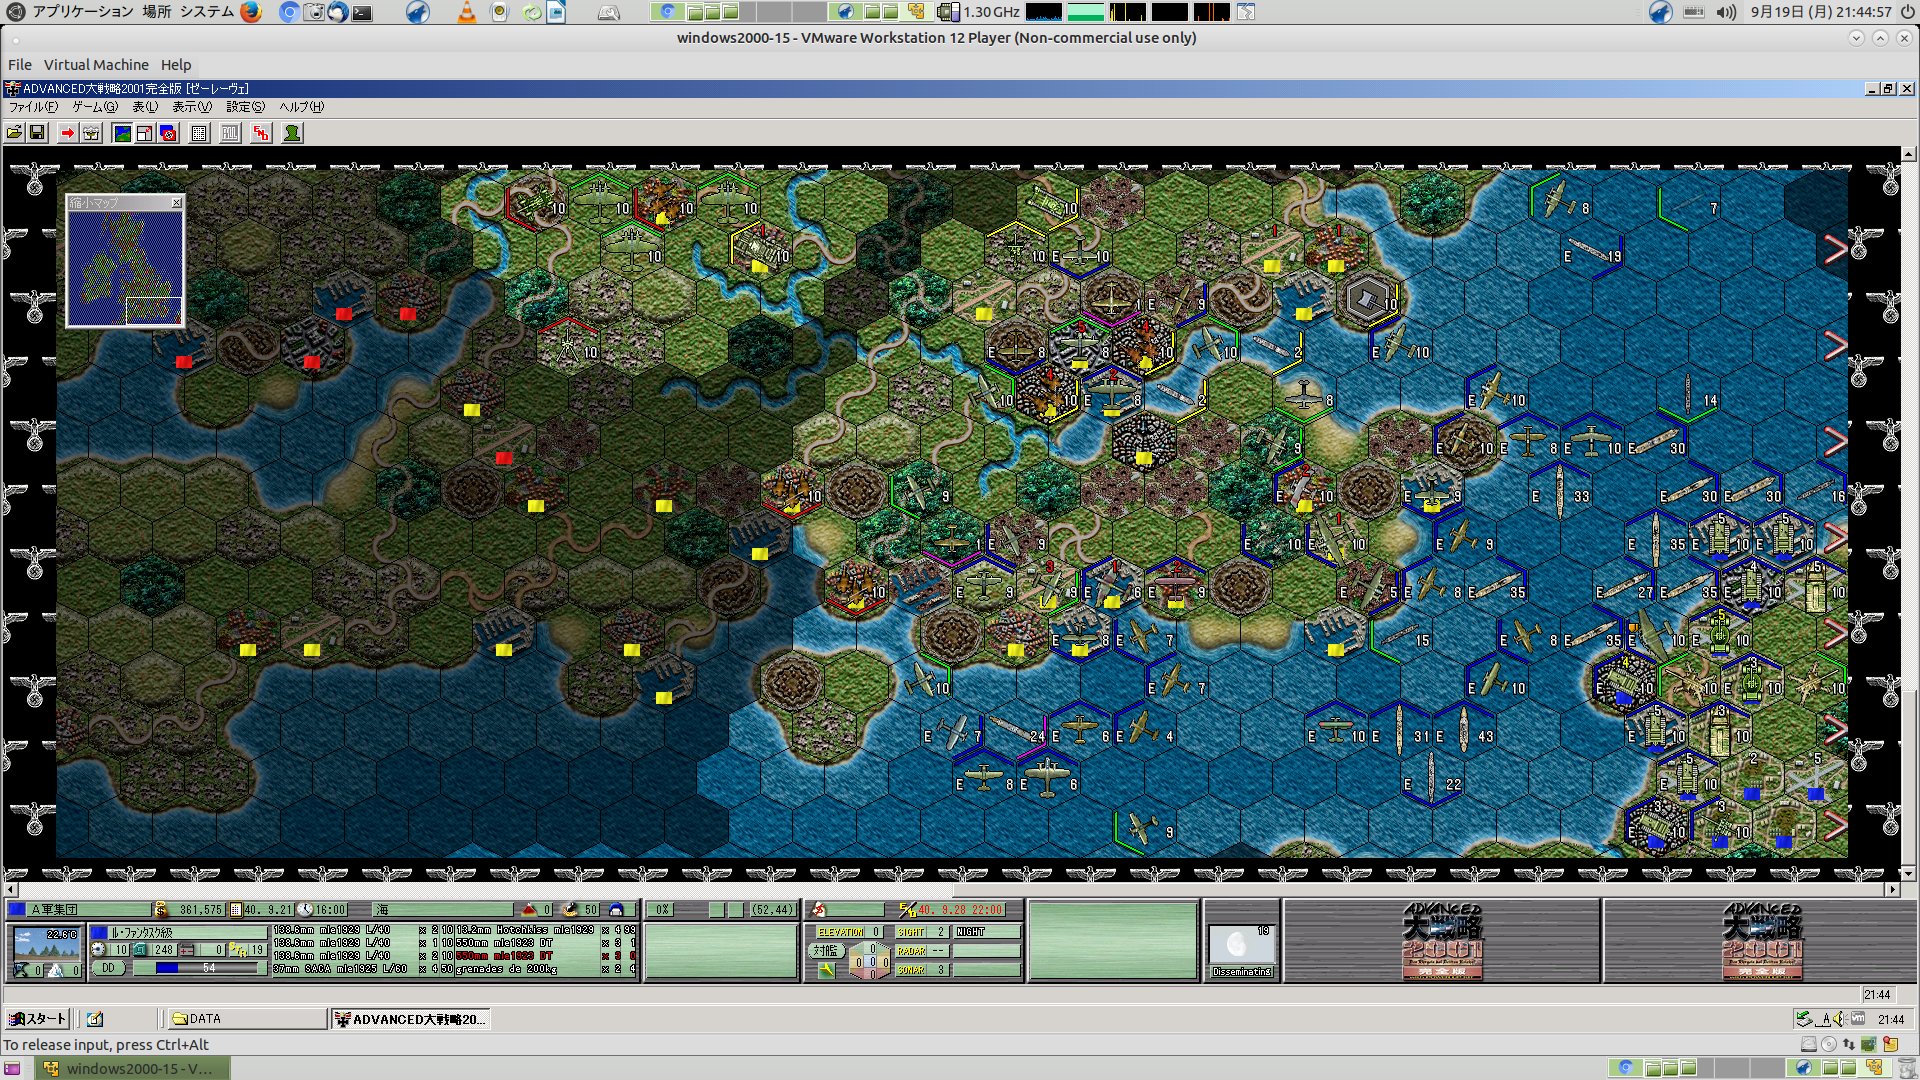Click the 37mm SACA mle1925 L/60 weapon entry
Image resolution: width=1920 pixels, height=1080 pixels.
tap(340, 969)
